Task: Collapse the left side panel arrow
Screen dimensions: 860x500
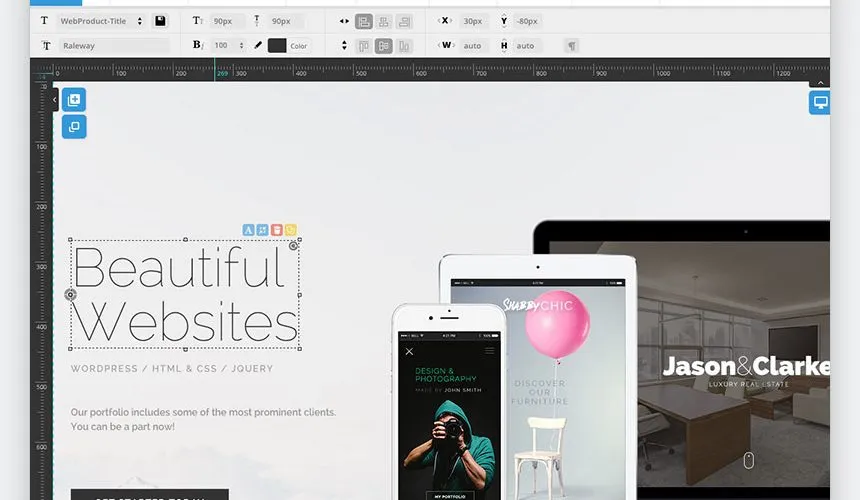Action: click(x=55, y=100)
